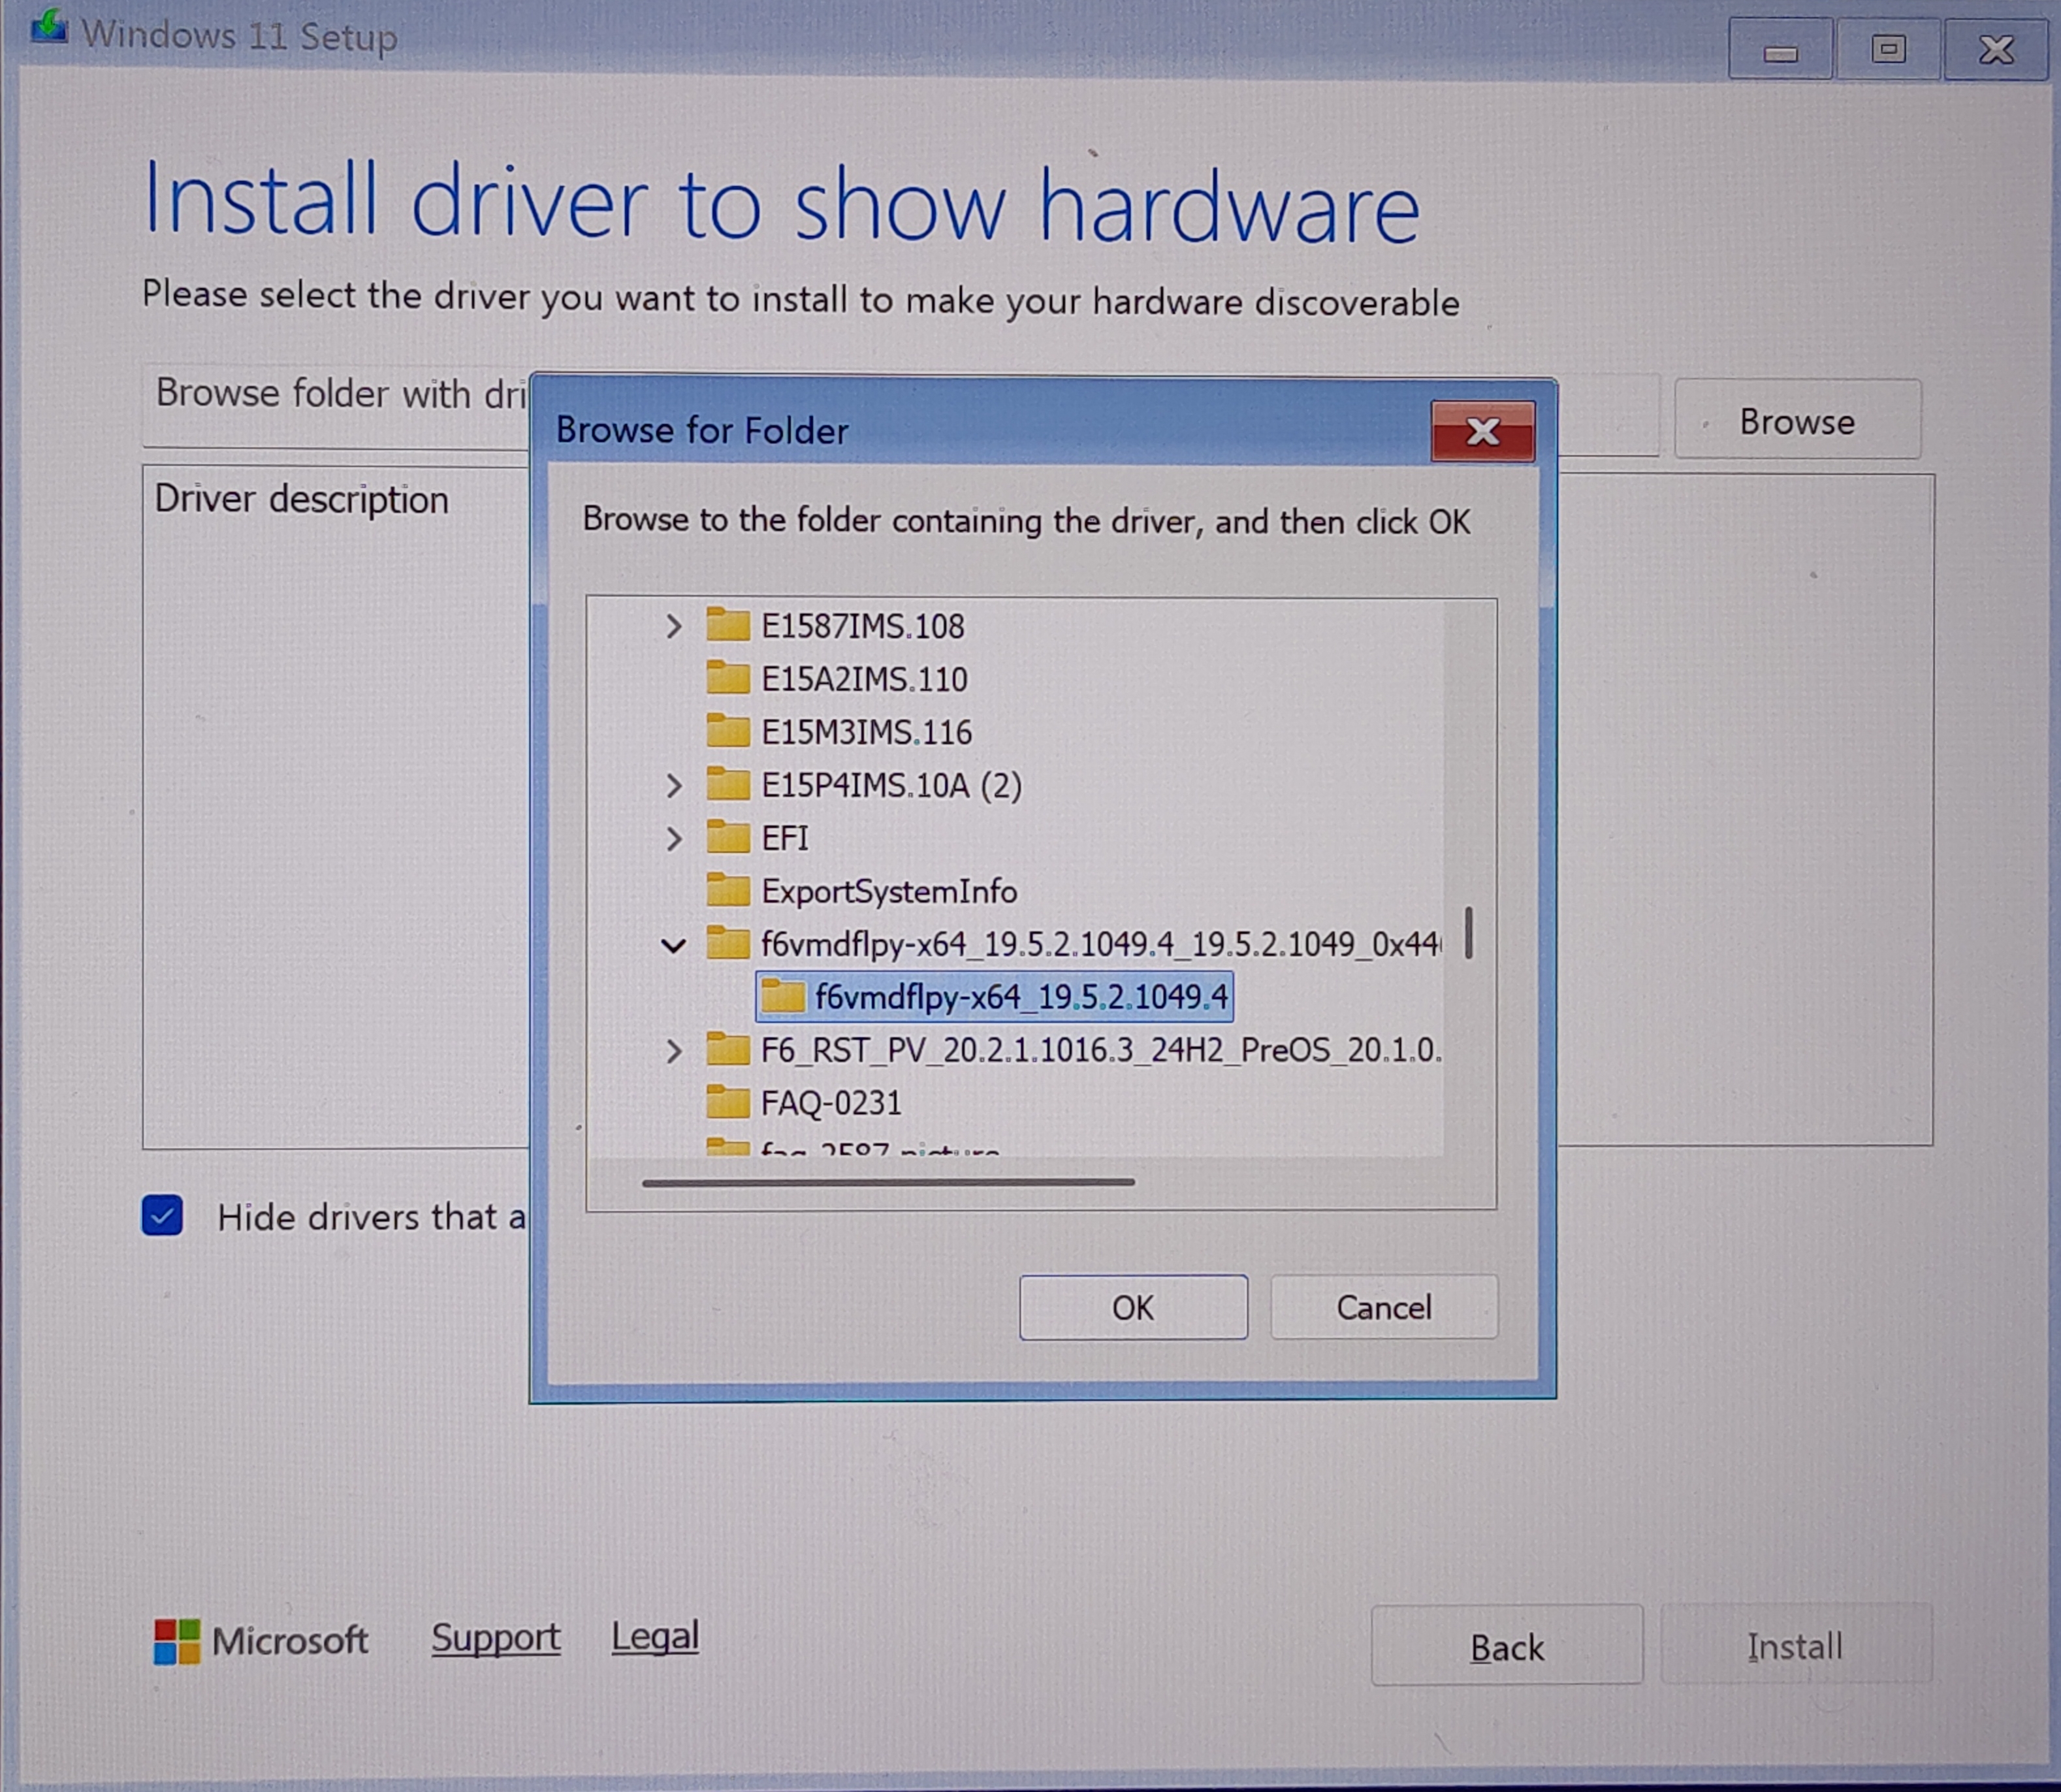Minimize the Windows 11 Setup window
The image size is (2061, 1792).
click(x=1780, y=48)
